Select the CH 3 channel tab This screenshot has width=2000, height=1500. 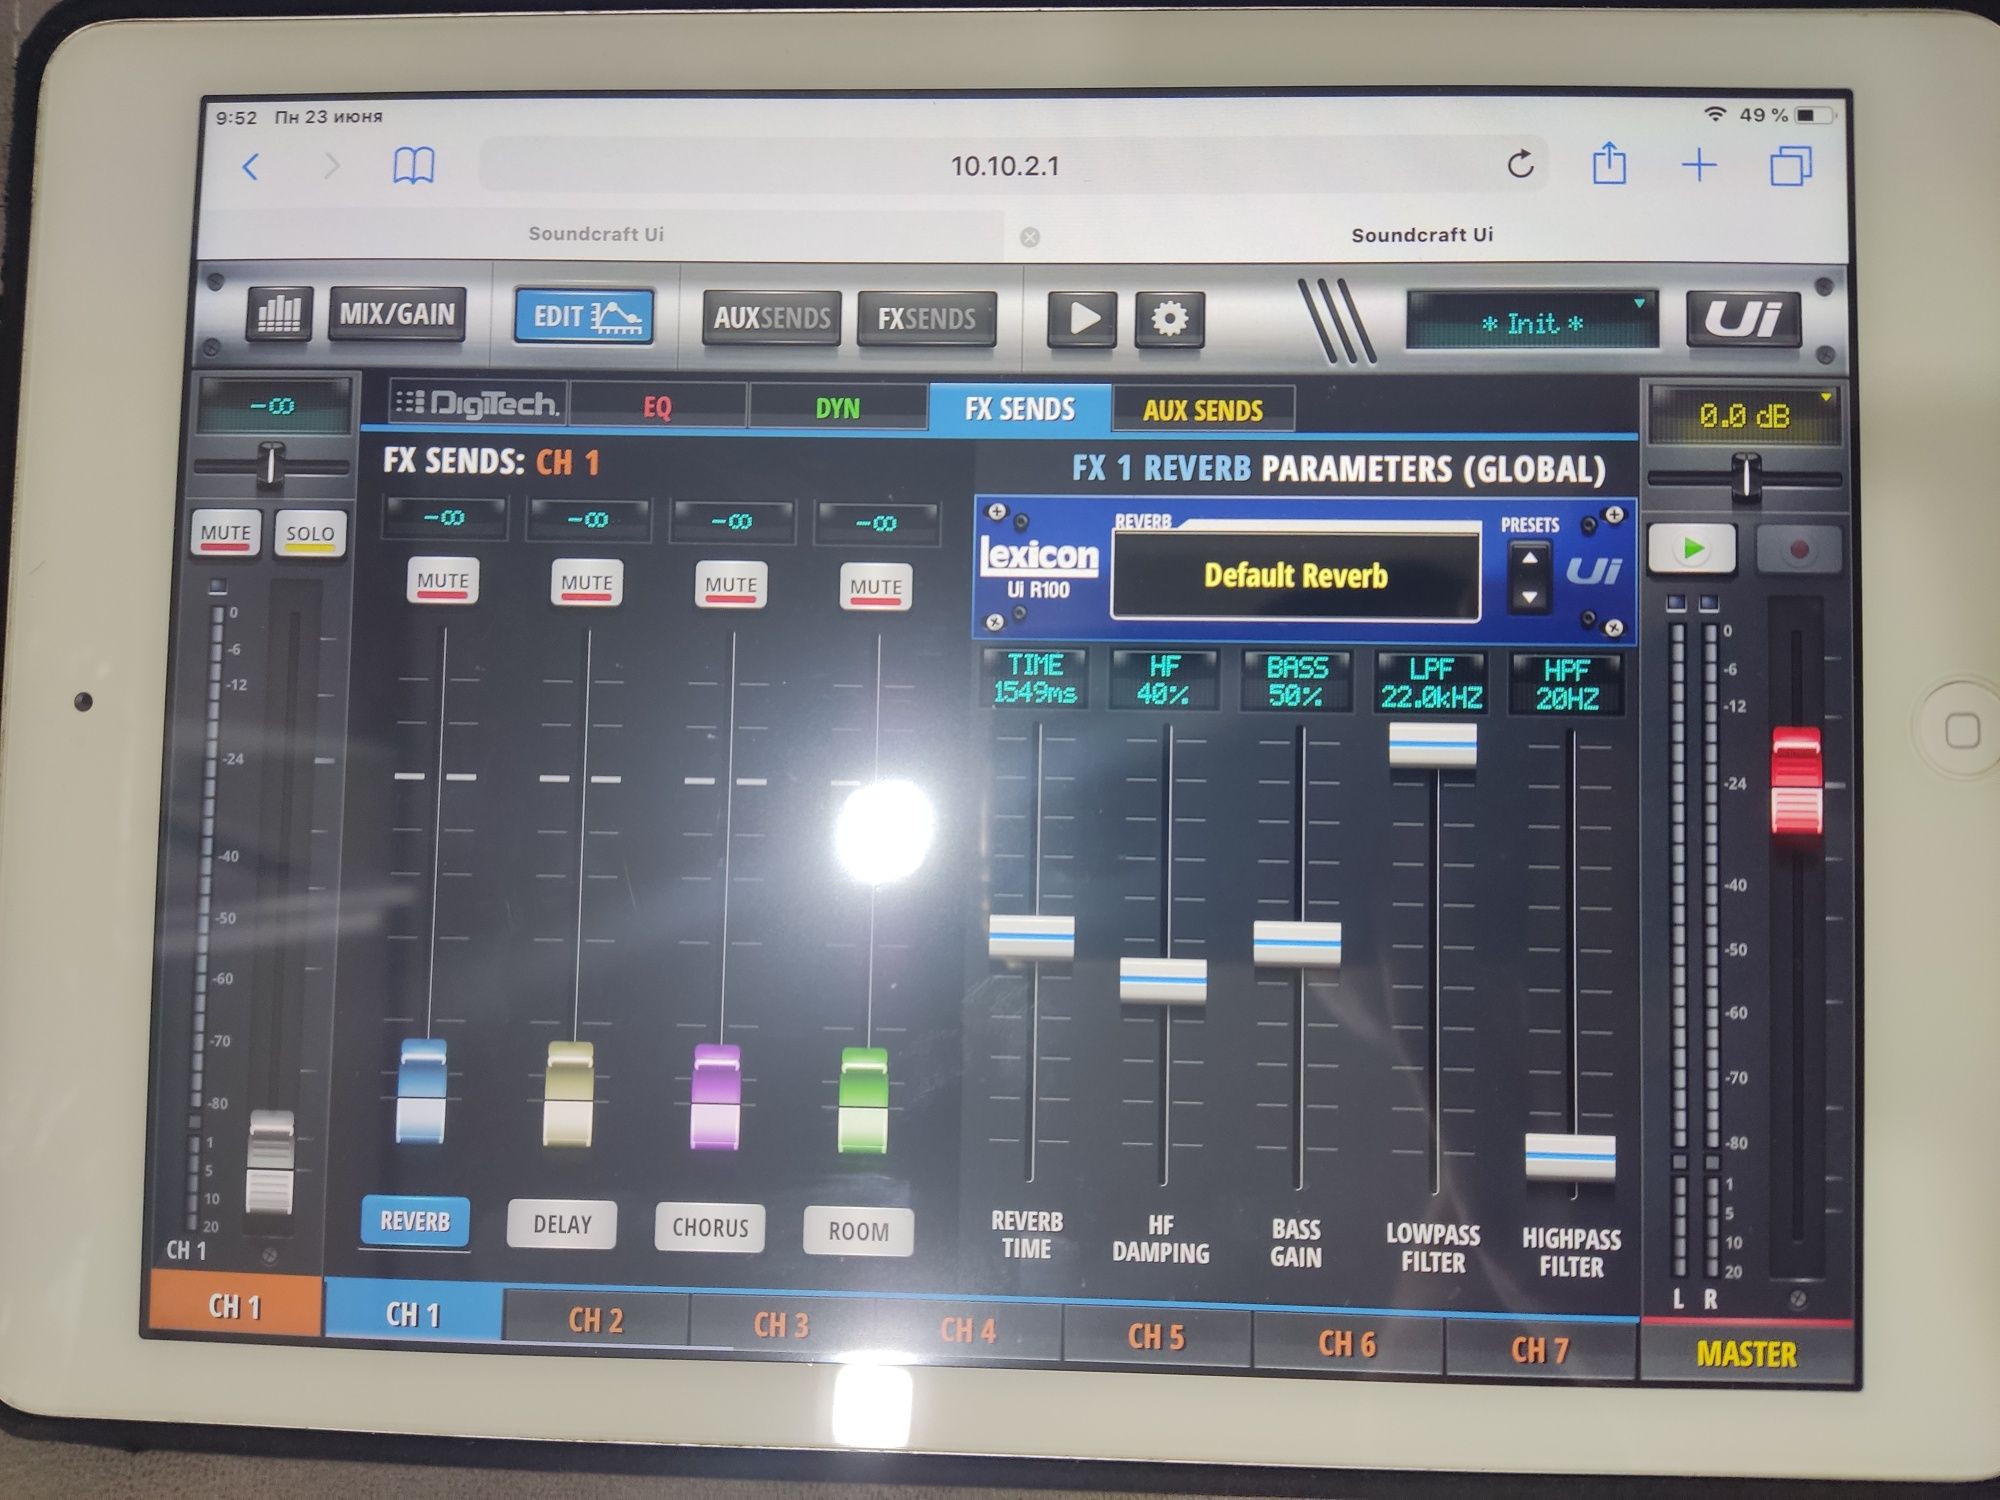click(781, 1325)
